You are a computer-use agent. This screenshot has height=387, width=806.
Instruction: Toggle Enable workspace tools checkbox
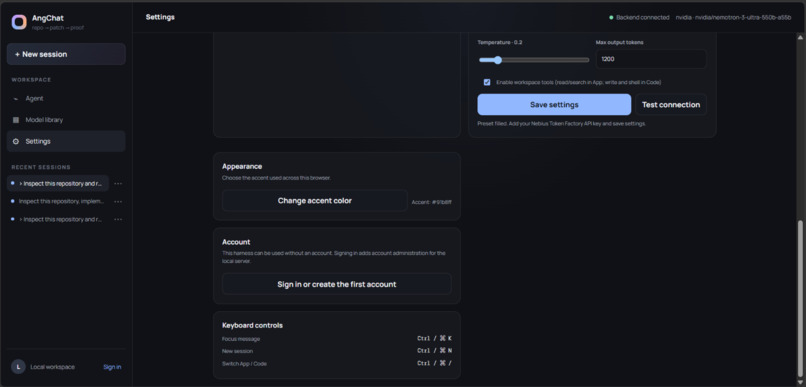(487, 82)
